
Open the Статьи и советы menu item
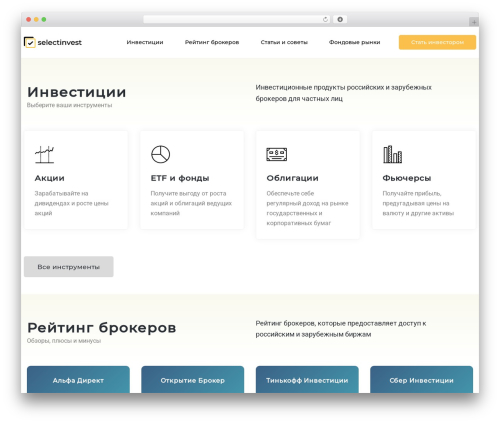284,42
